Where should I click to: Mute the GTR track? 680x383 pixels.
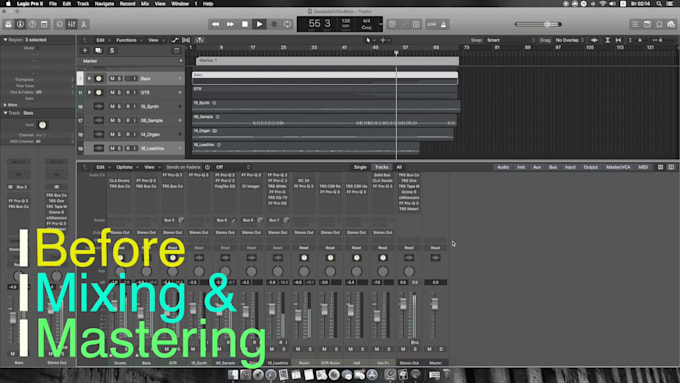pos(112,92)
